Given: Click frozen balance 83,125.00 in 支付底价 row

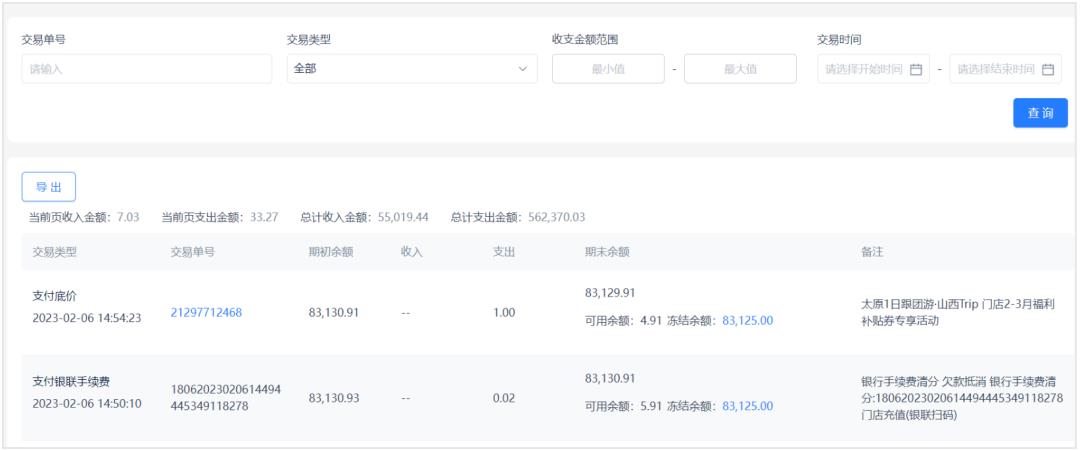Looking at the screenshot, I should pos(747,320).
